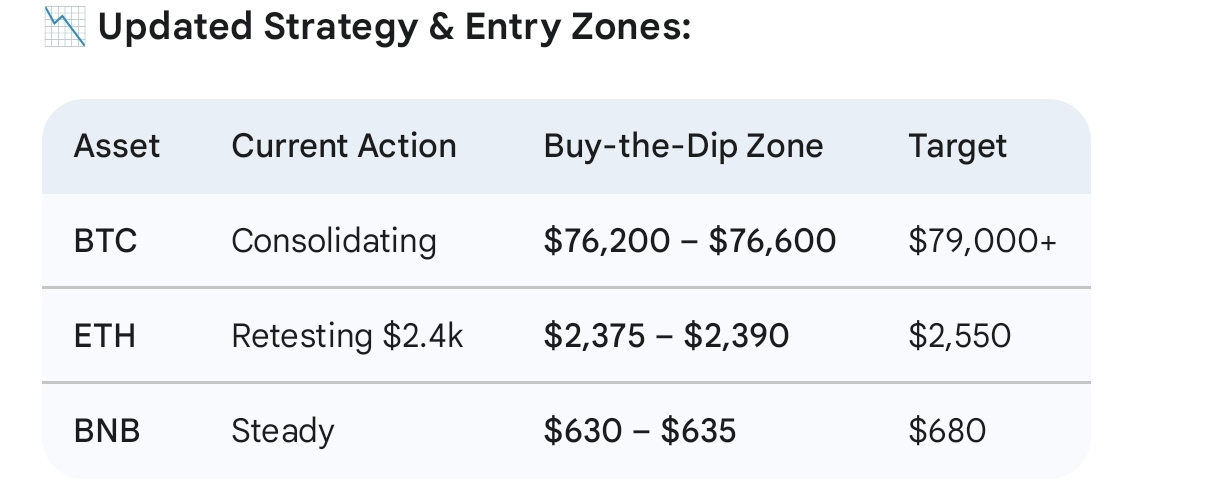
Task: Click the $79,000+ target value
Action: (982, 241)
